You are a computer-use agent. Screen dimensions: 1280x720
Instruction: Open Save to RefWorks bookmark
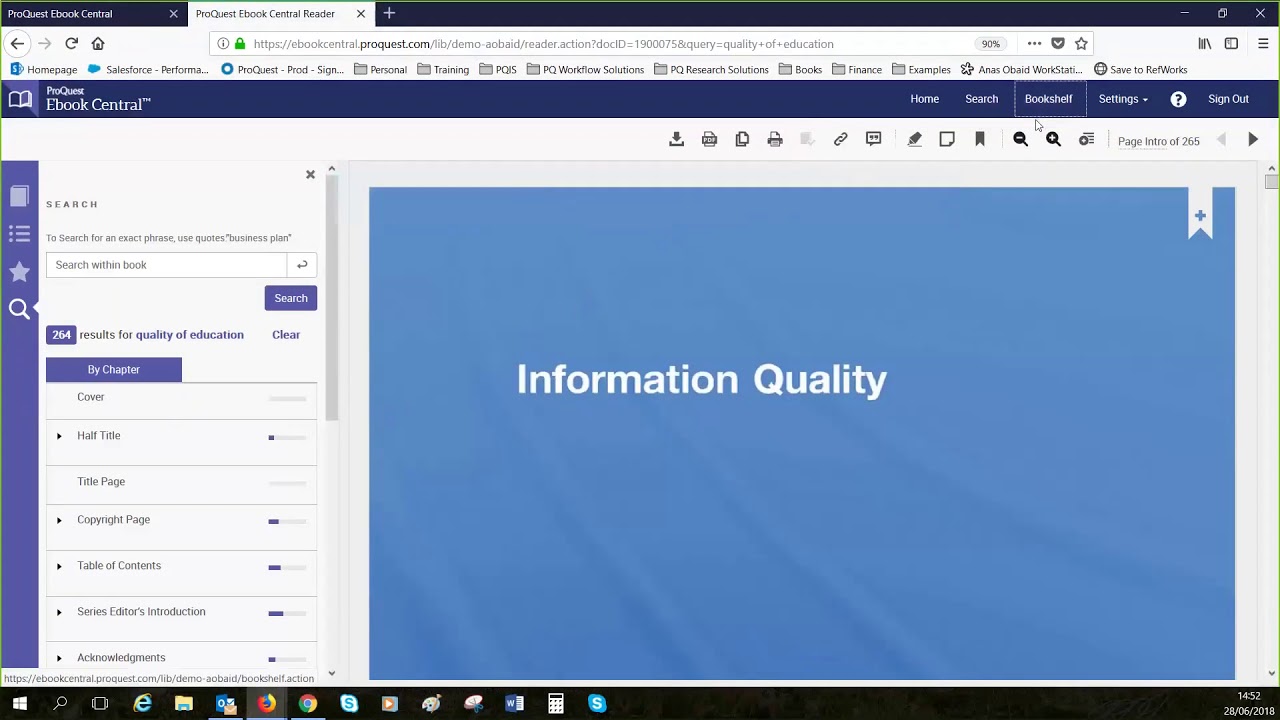[x=1141, y=70]
